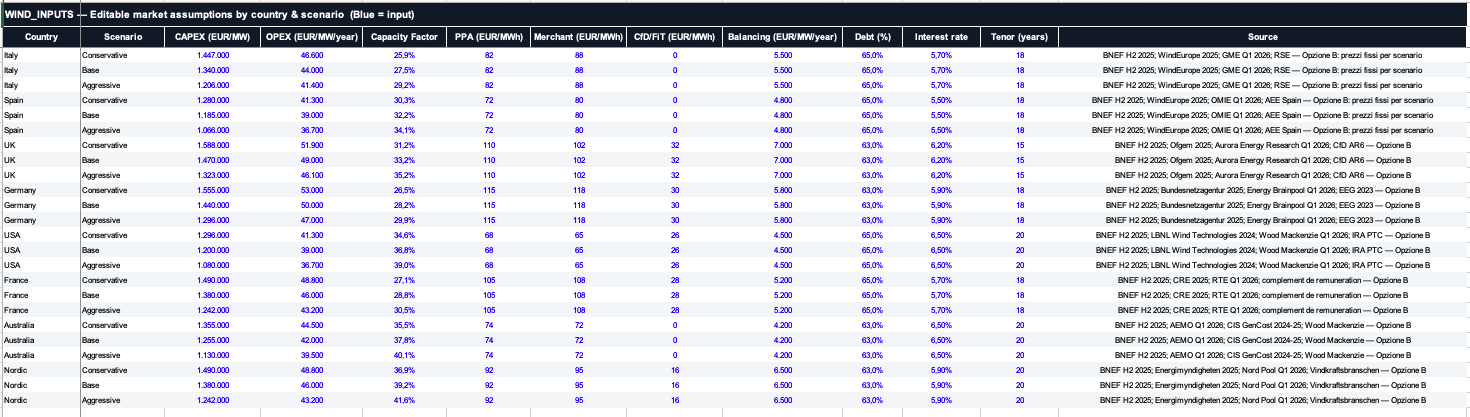Click the 'OPEX (EUR/MW/year)' header cell
The height and width of the screenshot is (417, 1470).
(311, 37)
